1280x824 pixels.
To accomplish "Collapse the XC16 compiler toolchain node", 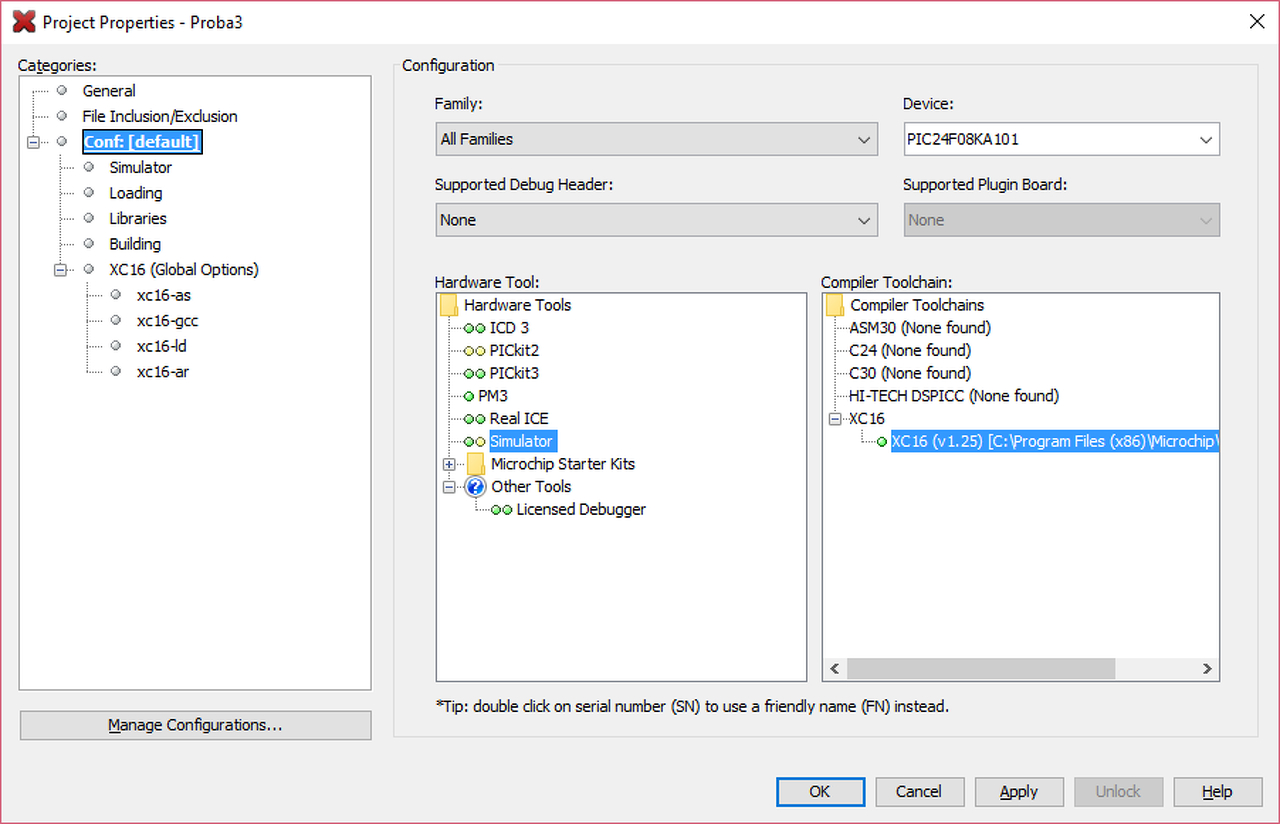I will [x=835, y=419].
